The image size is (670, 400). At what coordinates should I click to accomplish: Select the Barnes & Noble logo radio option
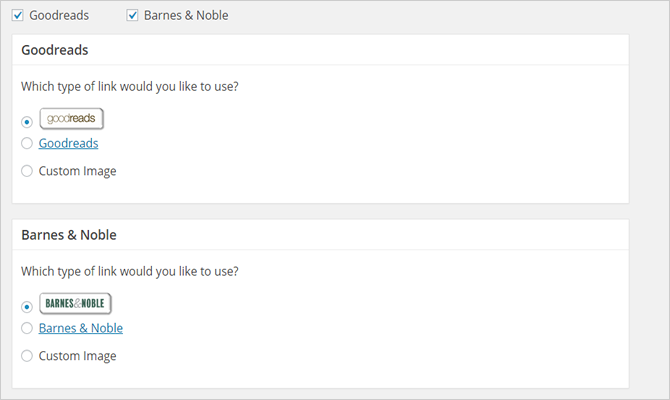[x=27, y=307]
